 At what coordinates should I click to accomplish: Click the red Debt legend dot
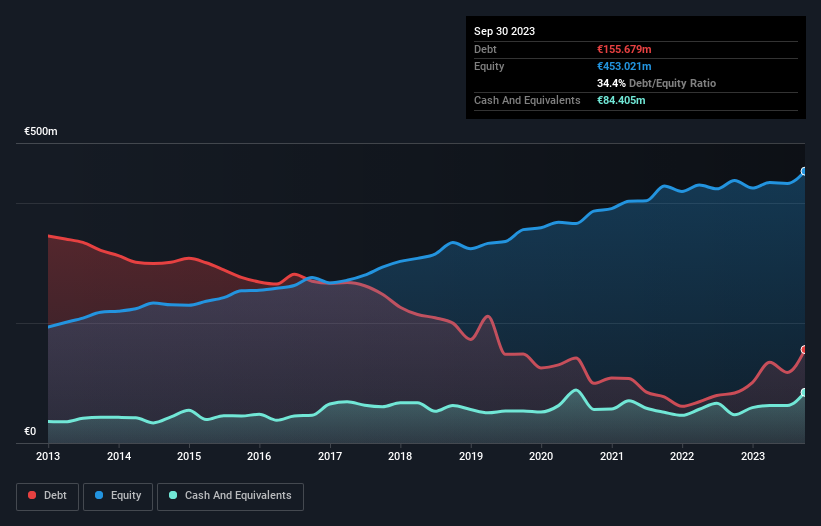pos(32,495)
